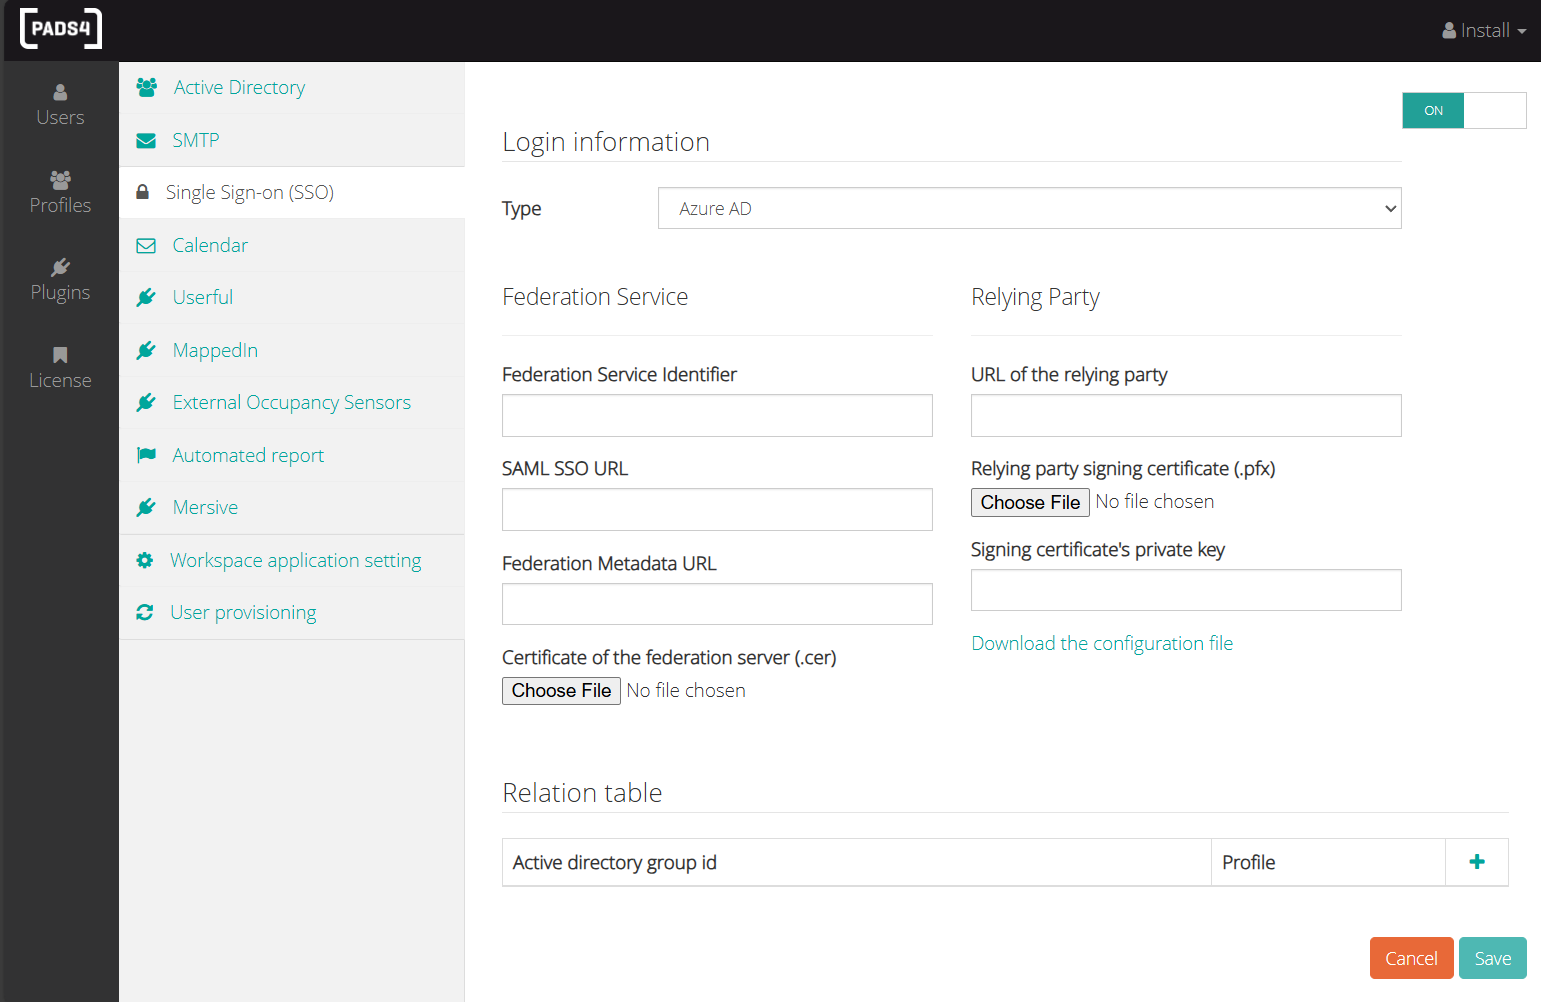Click the Profile column header
The height and width of the screenshot is (1002, 1541).
(x=1328, y=862)
